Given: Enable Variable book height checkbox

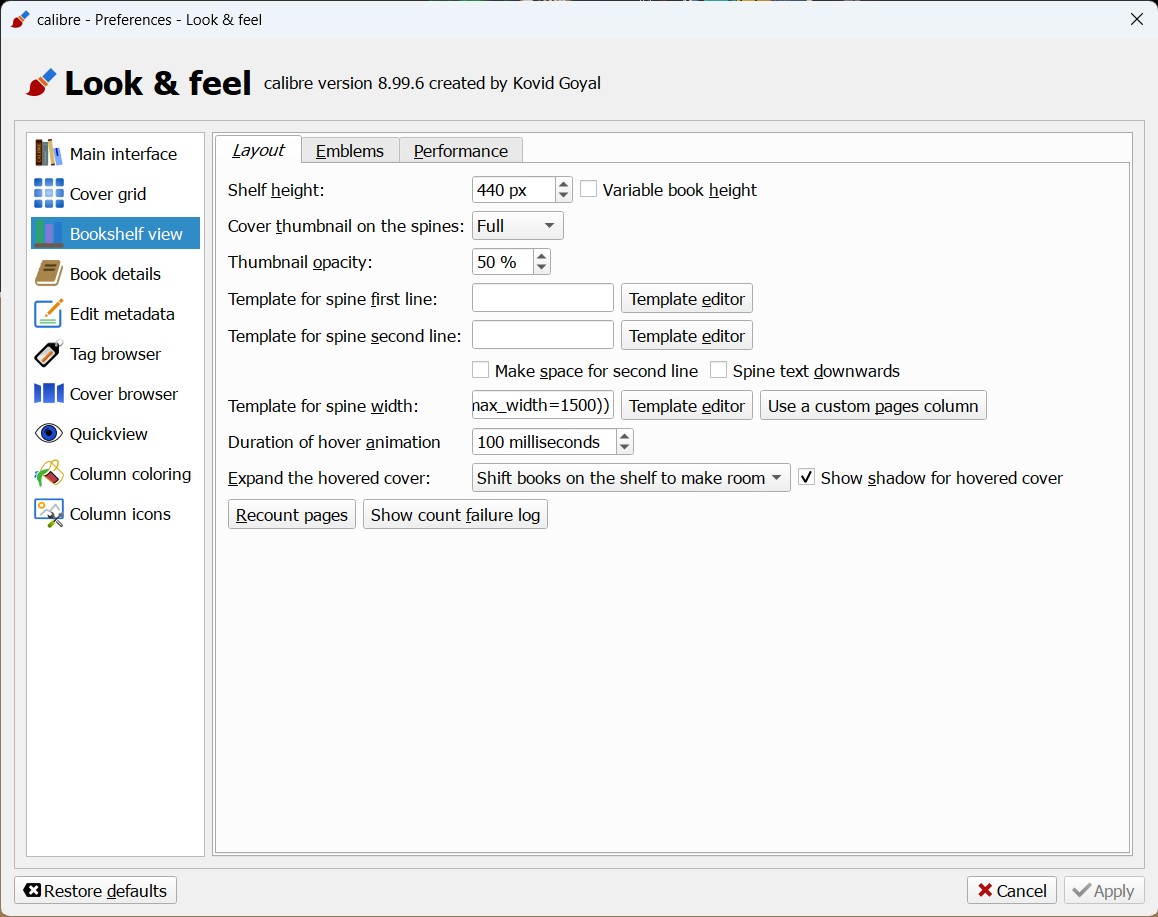Looking at the screenshot, I should (589, 189).
